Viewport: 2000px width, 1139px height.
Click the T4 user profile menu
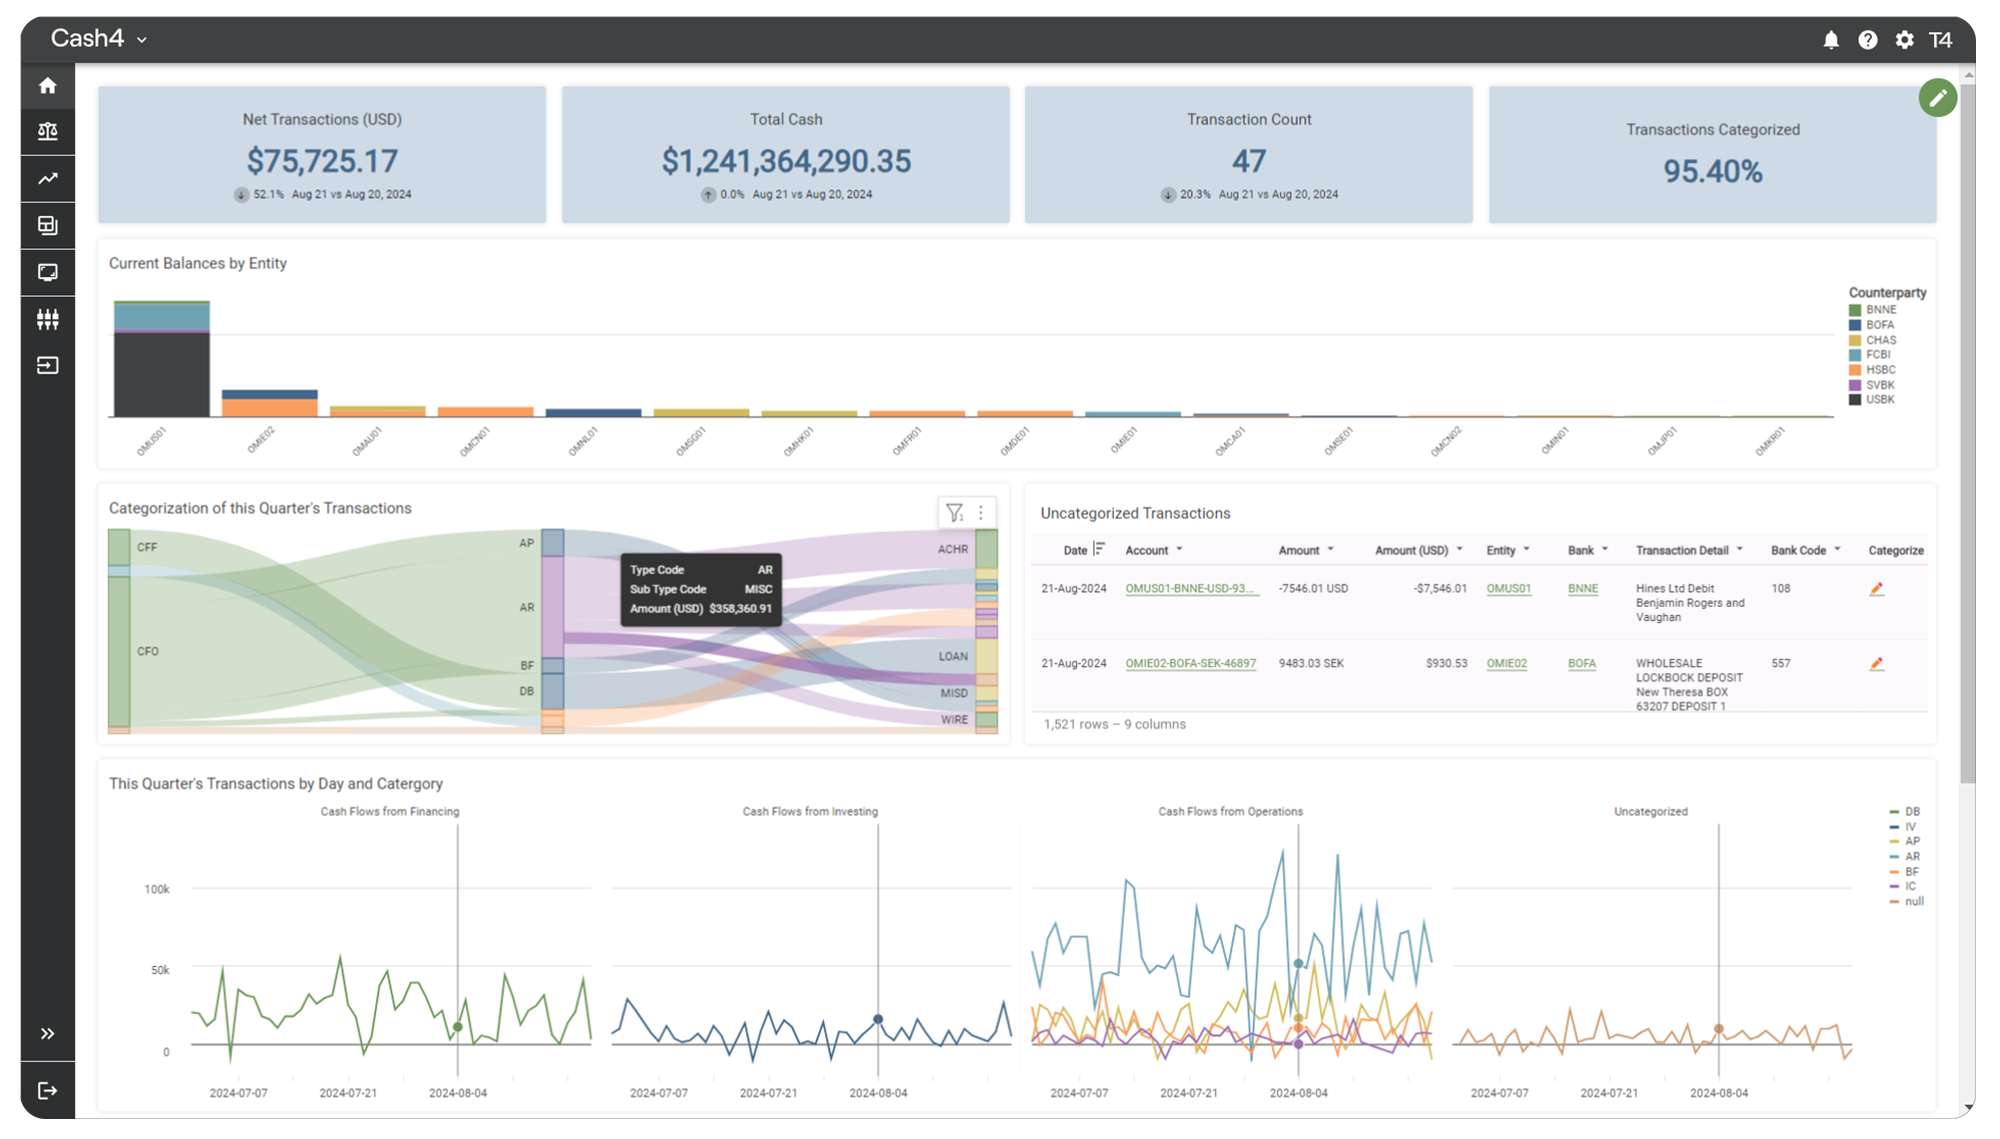click(1940, 40)
